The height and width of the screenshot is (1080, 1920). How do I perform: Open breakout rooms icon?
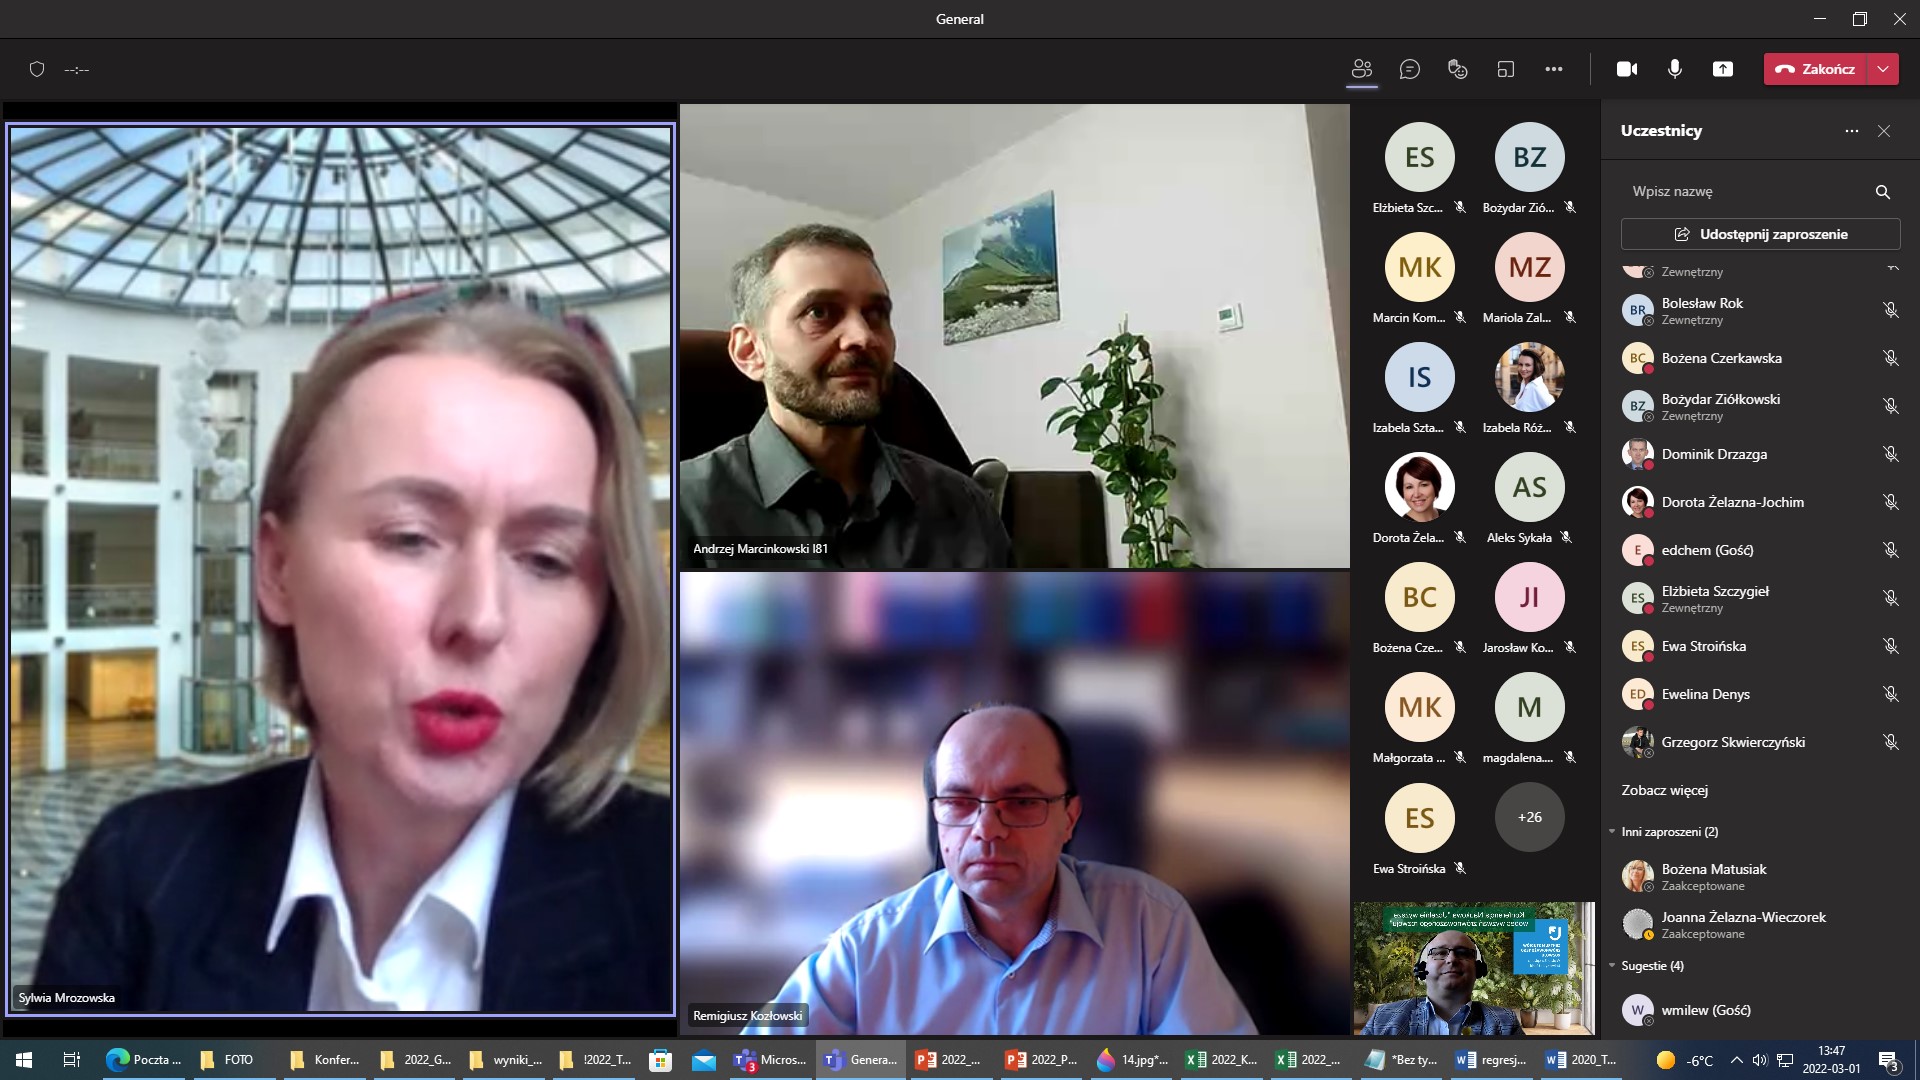tap(1505, 69)
